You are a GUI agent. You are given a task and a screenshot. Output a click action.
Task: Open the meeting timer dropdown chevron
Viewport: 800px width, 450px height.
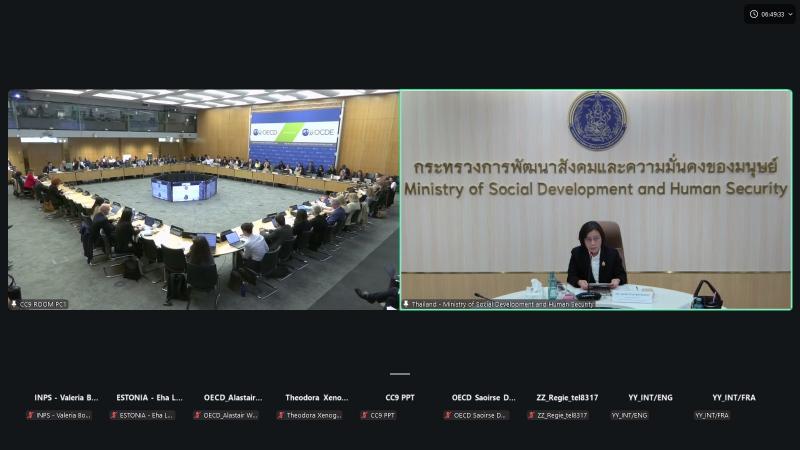point(790,14)
